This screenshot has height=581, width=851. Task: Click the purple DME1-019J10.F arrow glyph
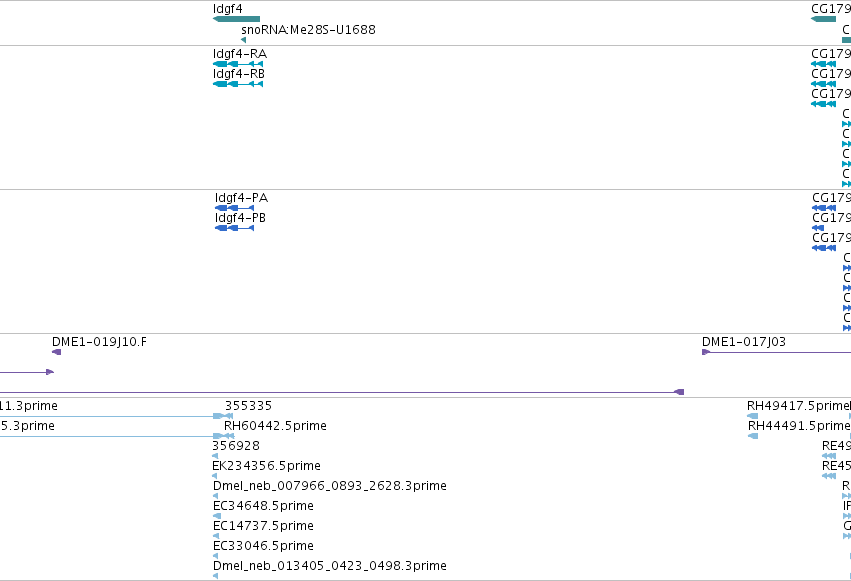[x=56, y=352]
